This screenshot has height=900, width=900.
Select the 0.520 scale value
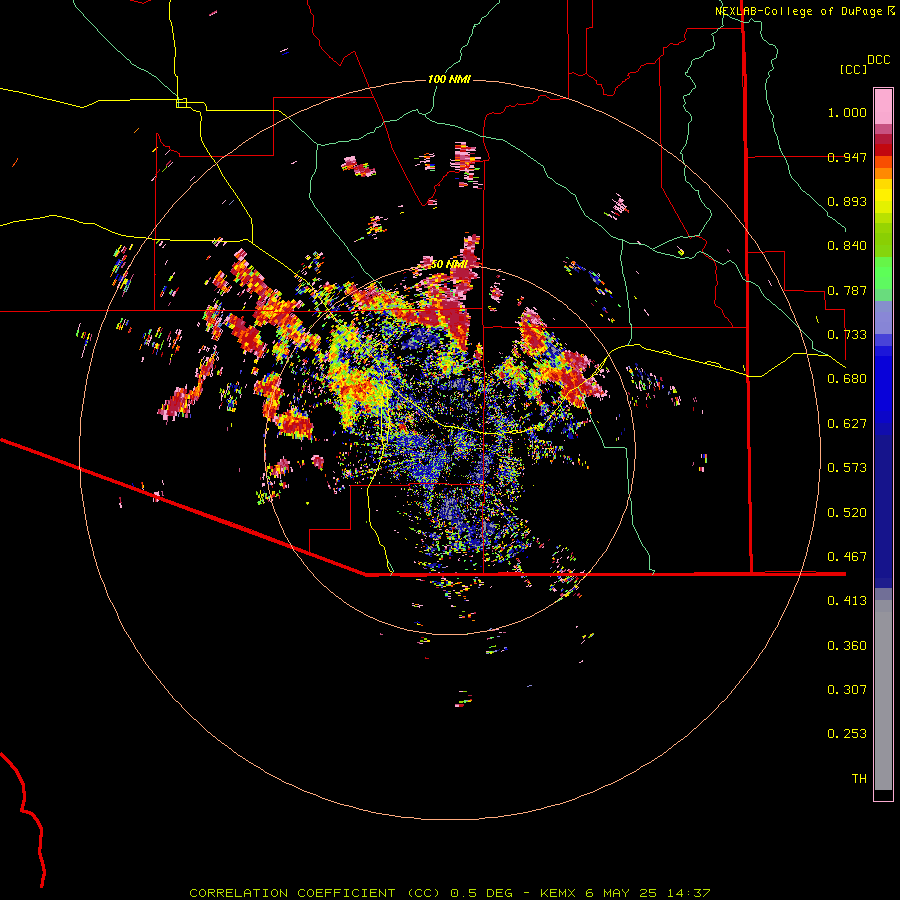(847, 513)
